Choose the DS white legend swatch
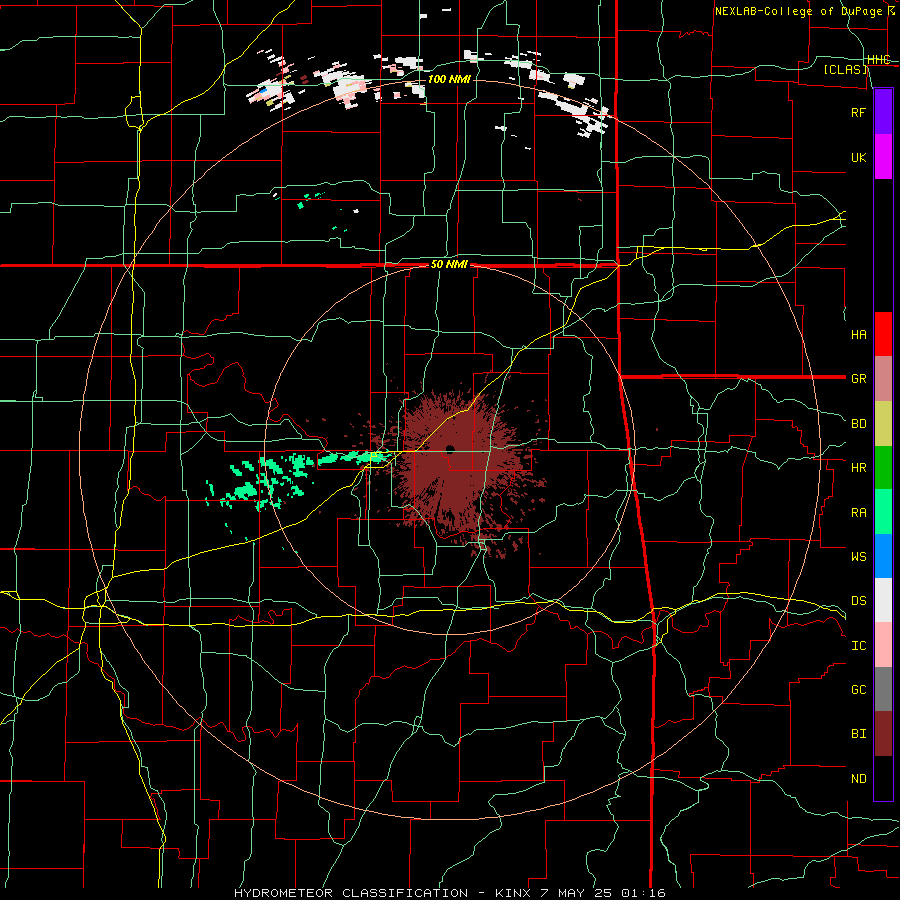900x900 pixels. pyautogui.click(x=883, y=600)
